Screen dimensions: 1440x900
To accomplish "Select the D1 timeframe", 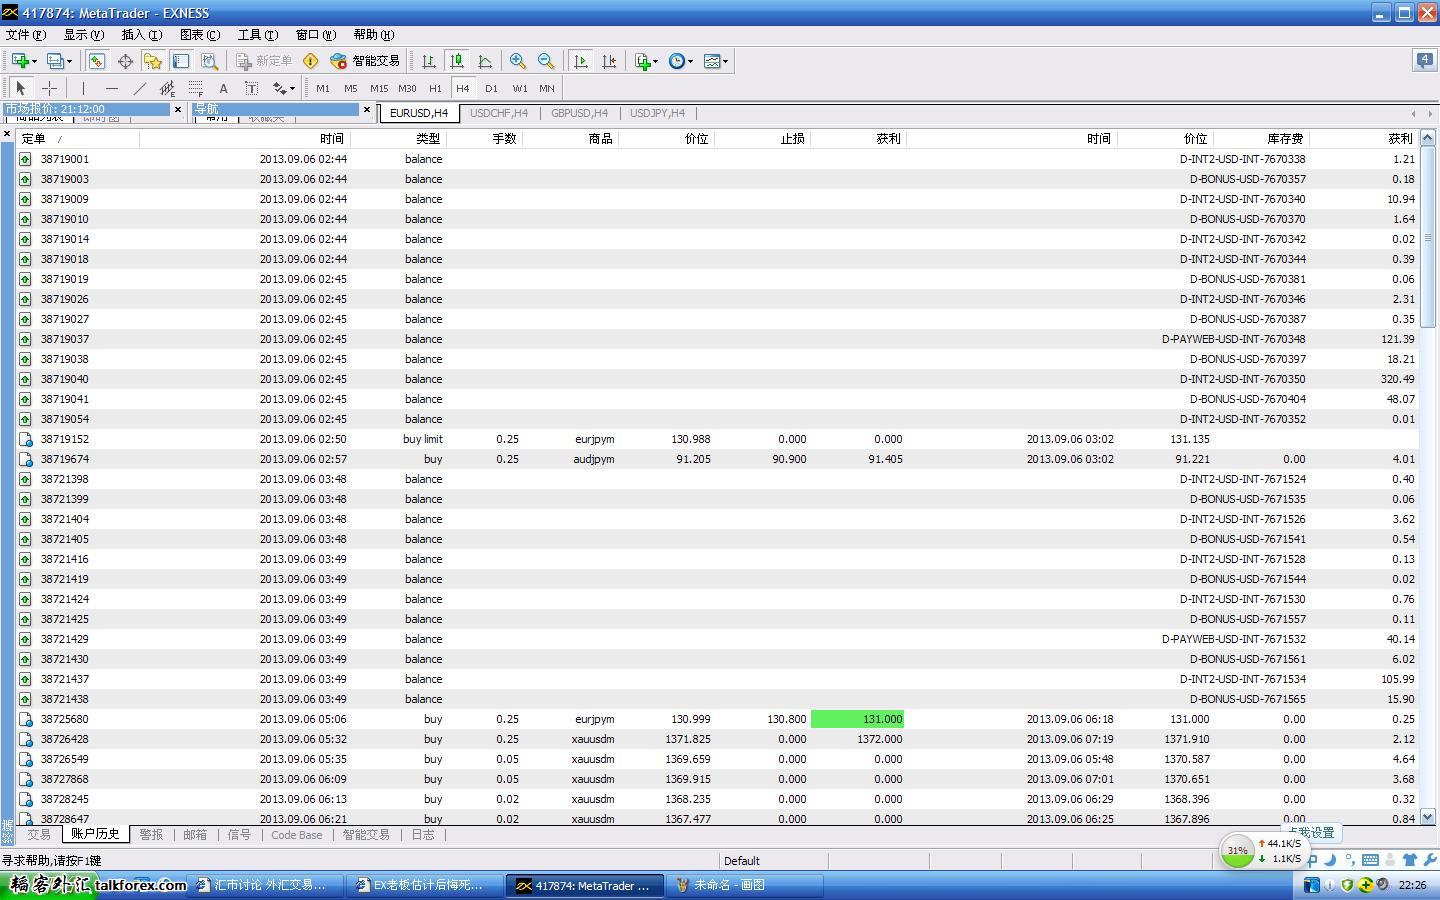I will (x=491, y=88).
